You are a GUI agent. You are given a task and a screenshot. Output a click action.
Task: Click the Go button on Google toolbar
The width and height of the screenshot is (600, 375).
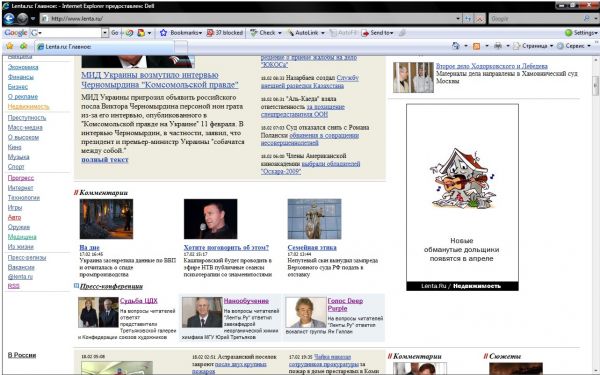point(114,33)
